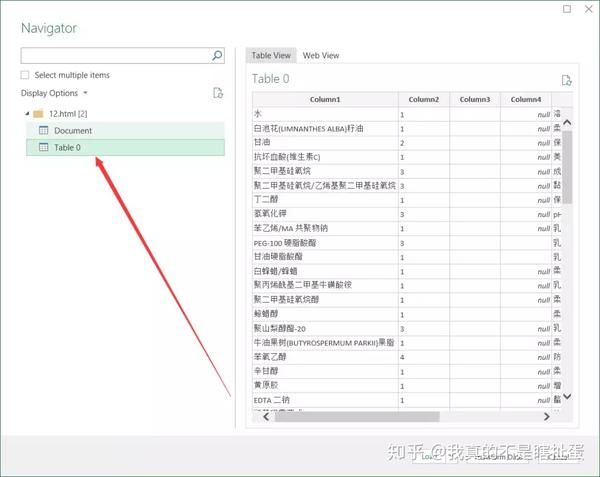Viewport: 600px width, 477px height.
Task: Click the cell 黄原胶
Action: (325, 386)
